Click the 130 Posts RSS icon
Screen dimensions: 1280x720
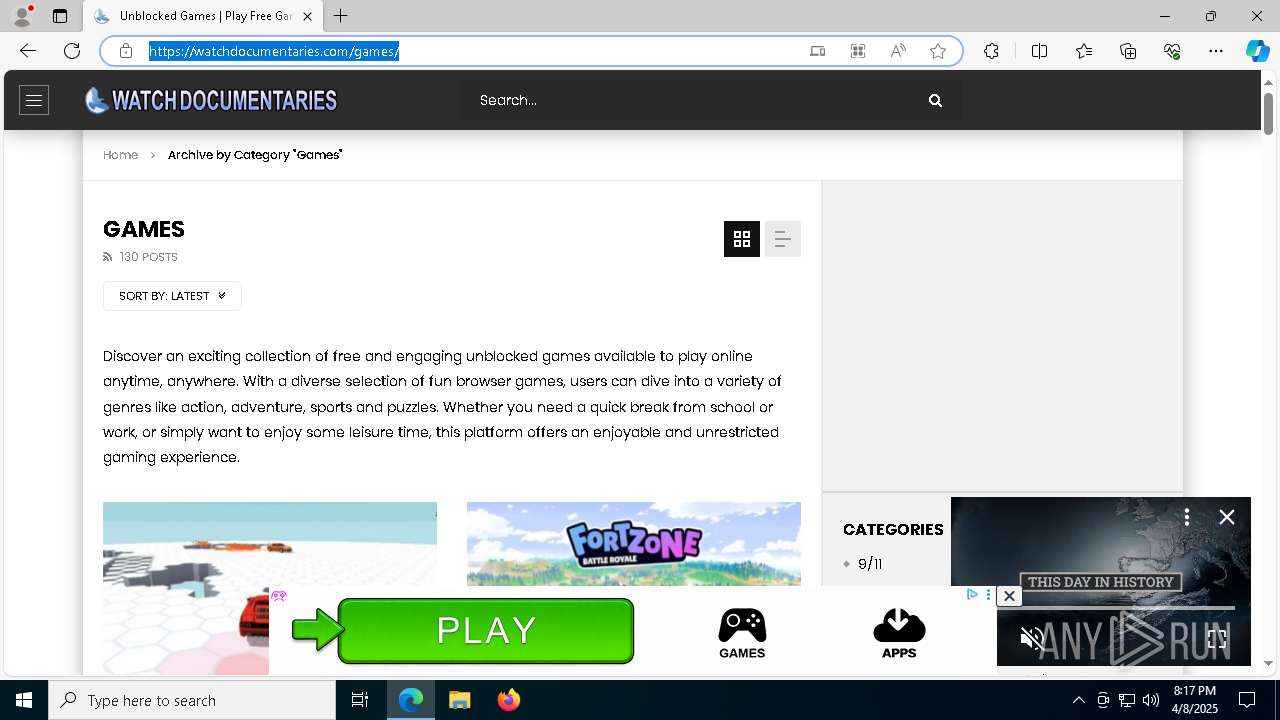[x=108, y=257]
